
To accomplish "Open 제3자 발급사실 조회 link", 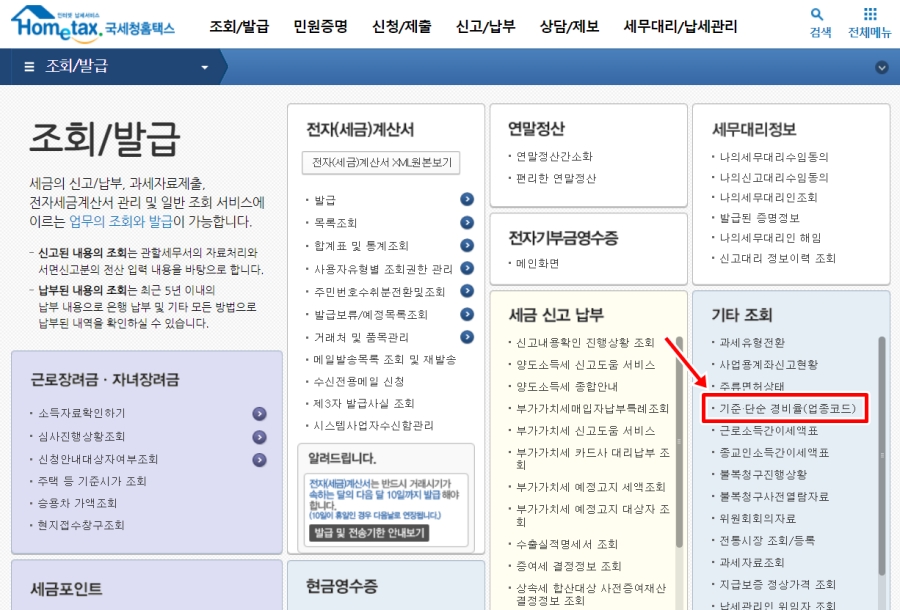I will point(363,403).
